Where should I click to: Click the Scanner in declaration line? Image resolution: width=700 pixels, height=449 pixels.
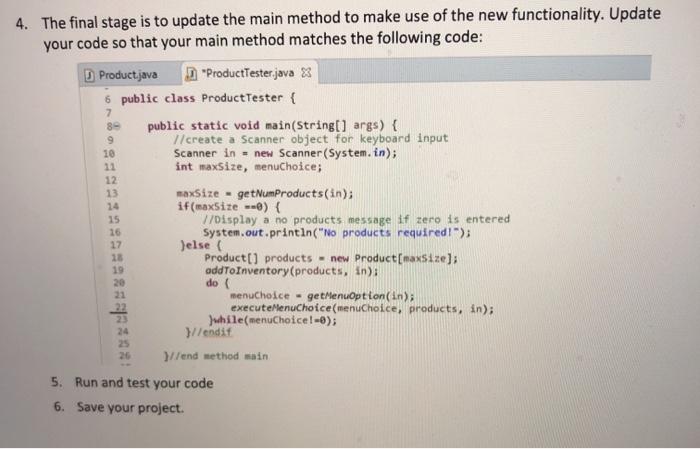pyautogui.click(x=285, y=153)
